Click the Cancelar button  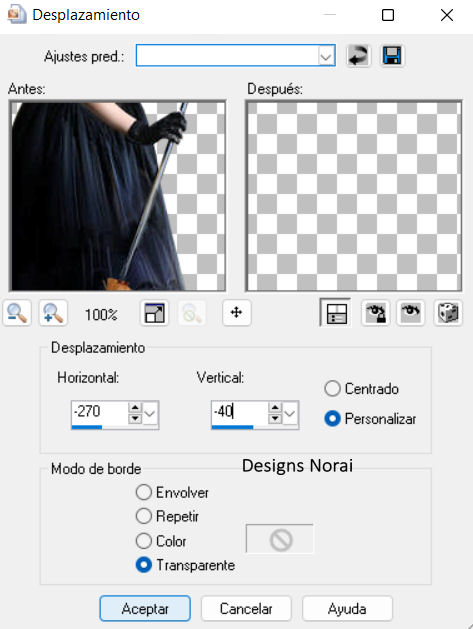[246, 609]
